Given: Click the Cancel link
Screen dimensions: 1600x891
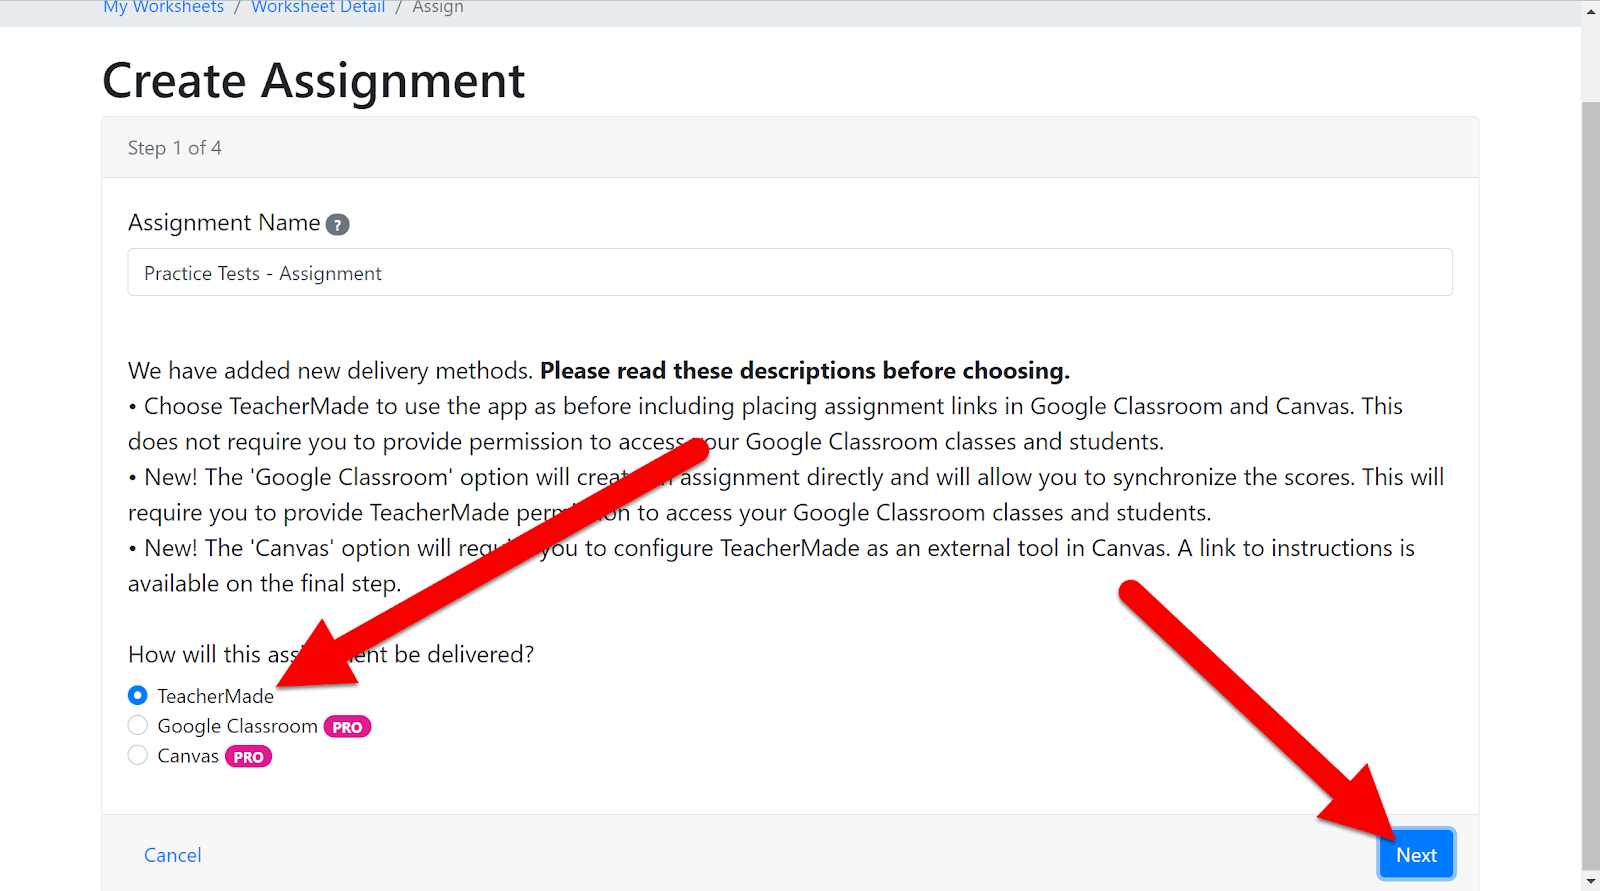Looking at the screenshot, I should point(172,855).
